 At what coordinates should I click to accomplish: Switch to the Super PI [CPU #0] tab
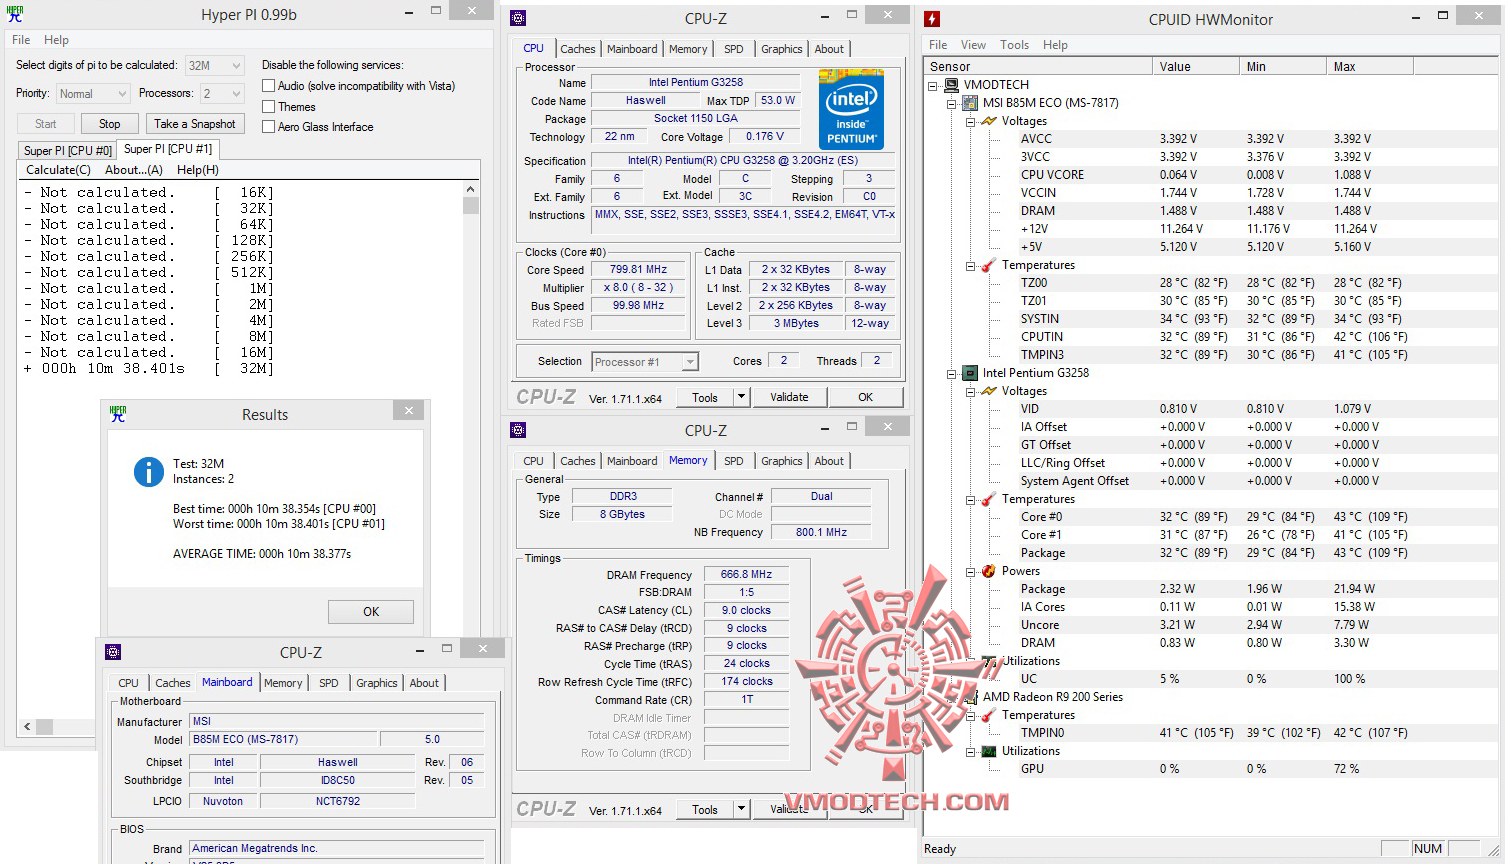68,151
